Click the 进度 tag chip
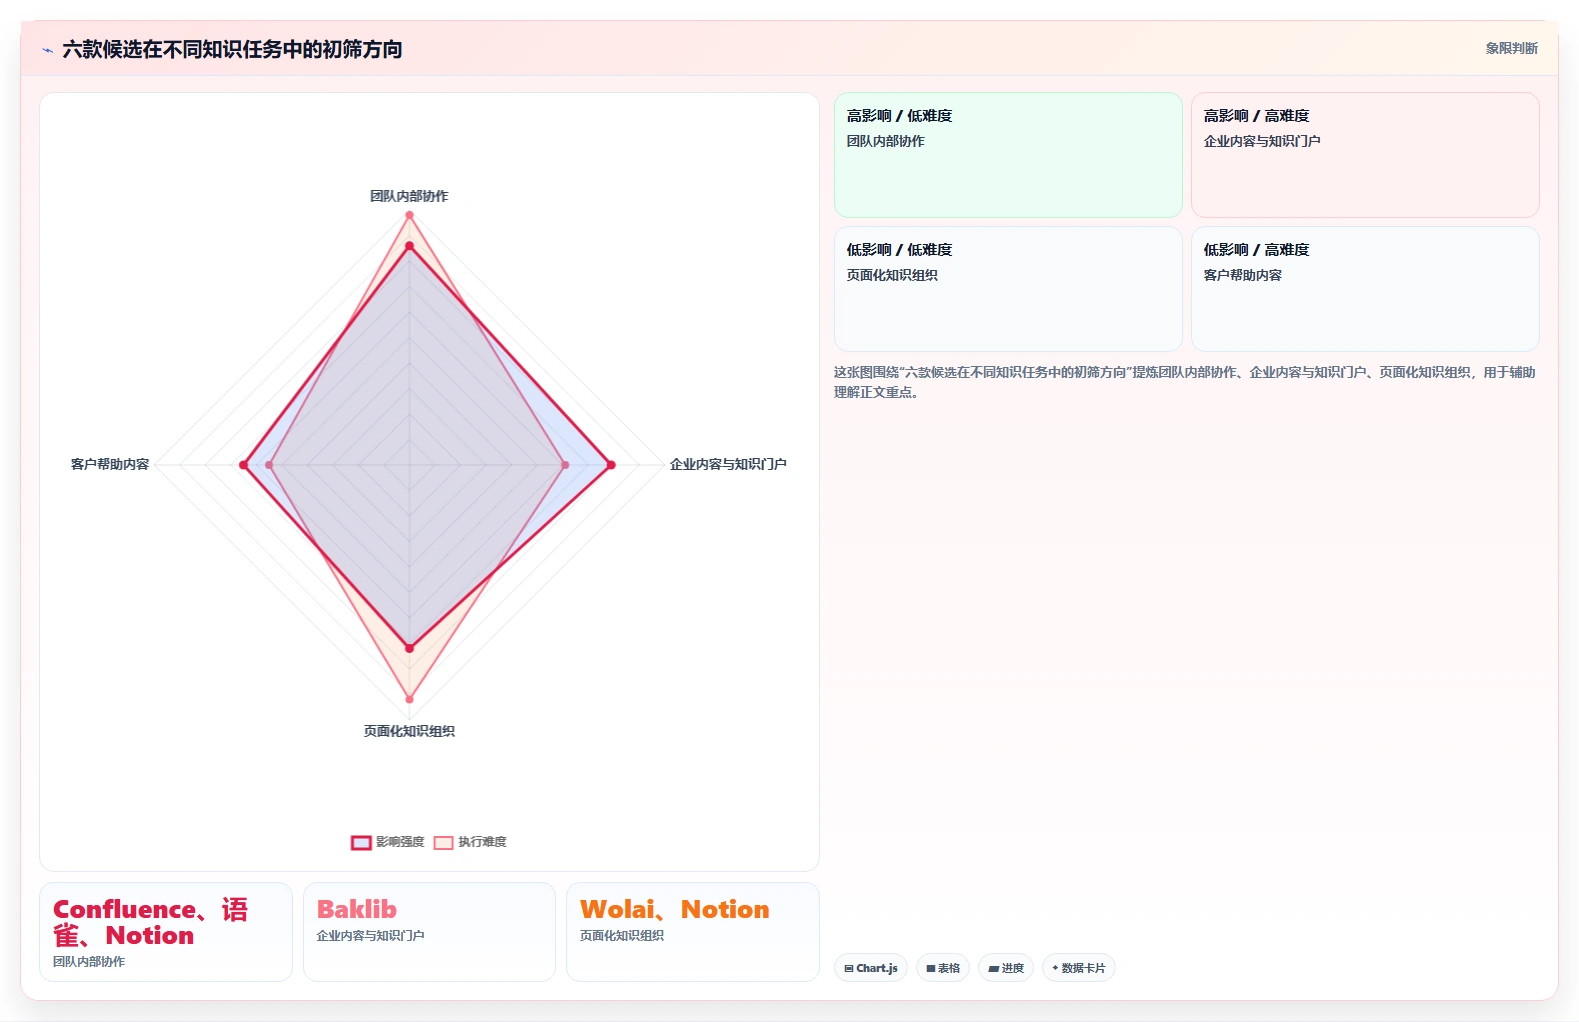The width and height of the screenshot is (1579, 1022). [1006, 968]
